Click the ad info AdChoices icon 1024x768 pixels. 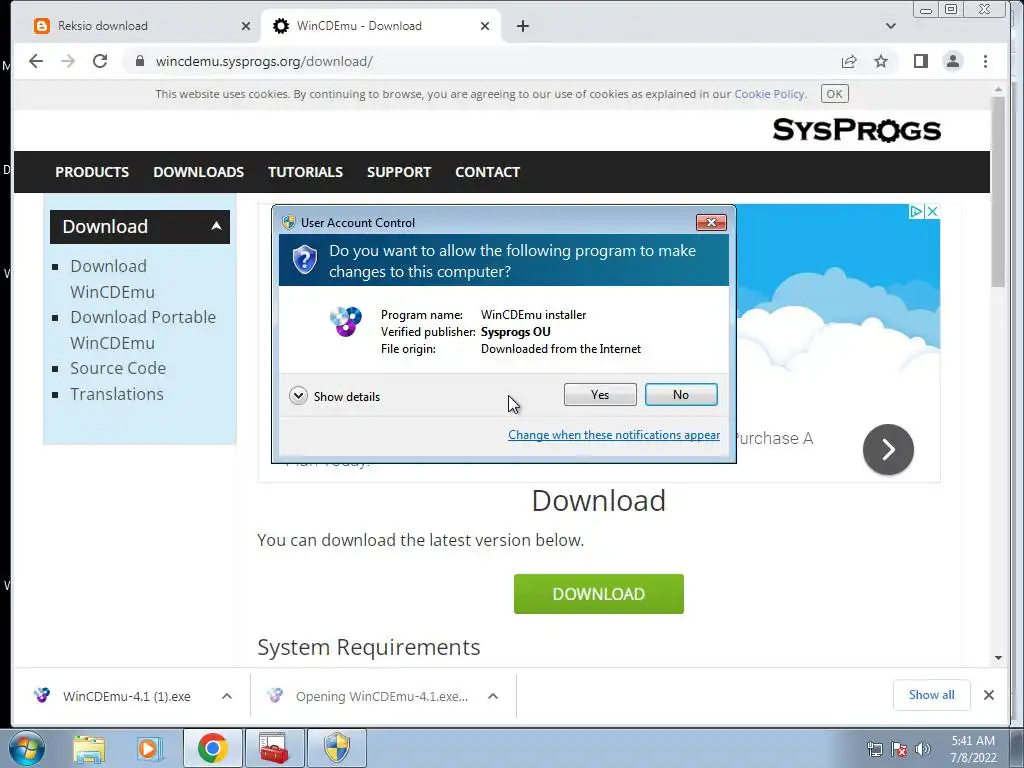917,212
